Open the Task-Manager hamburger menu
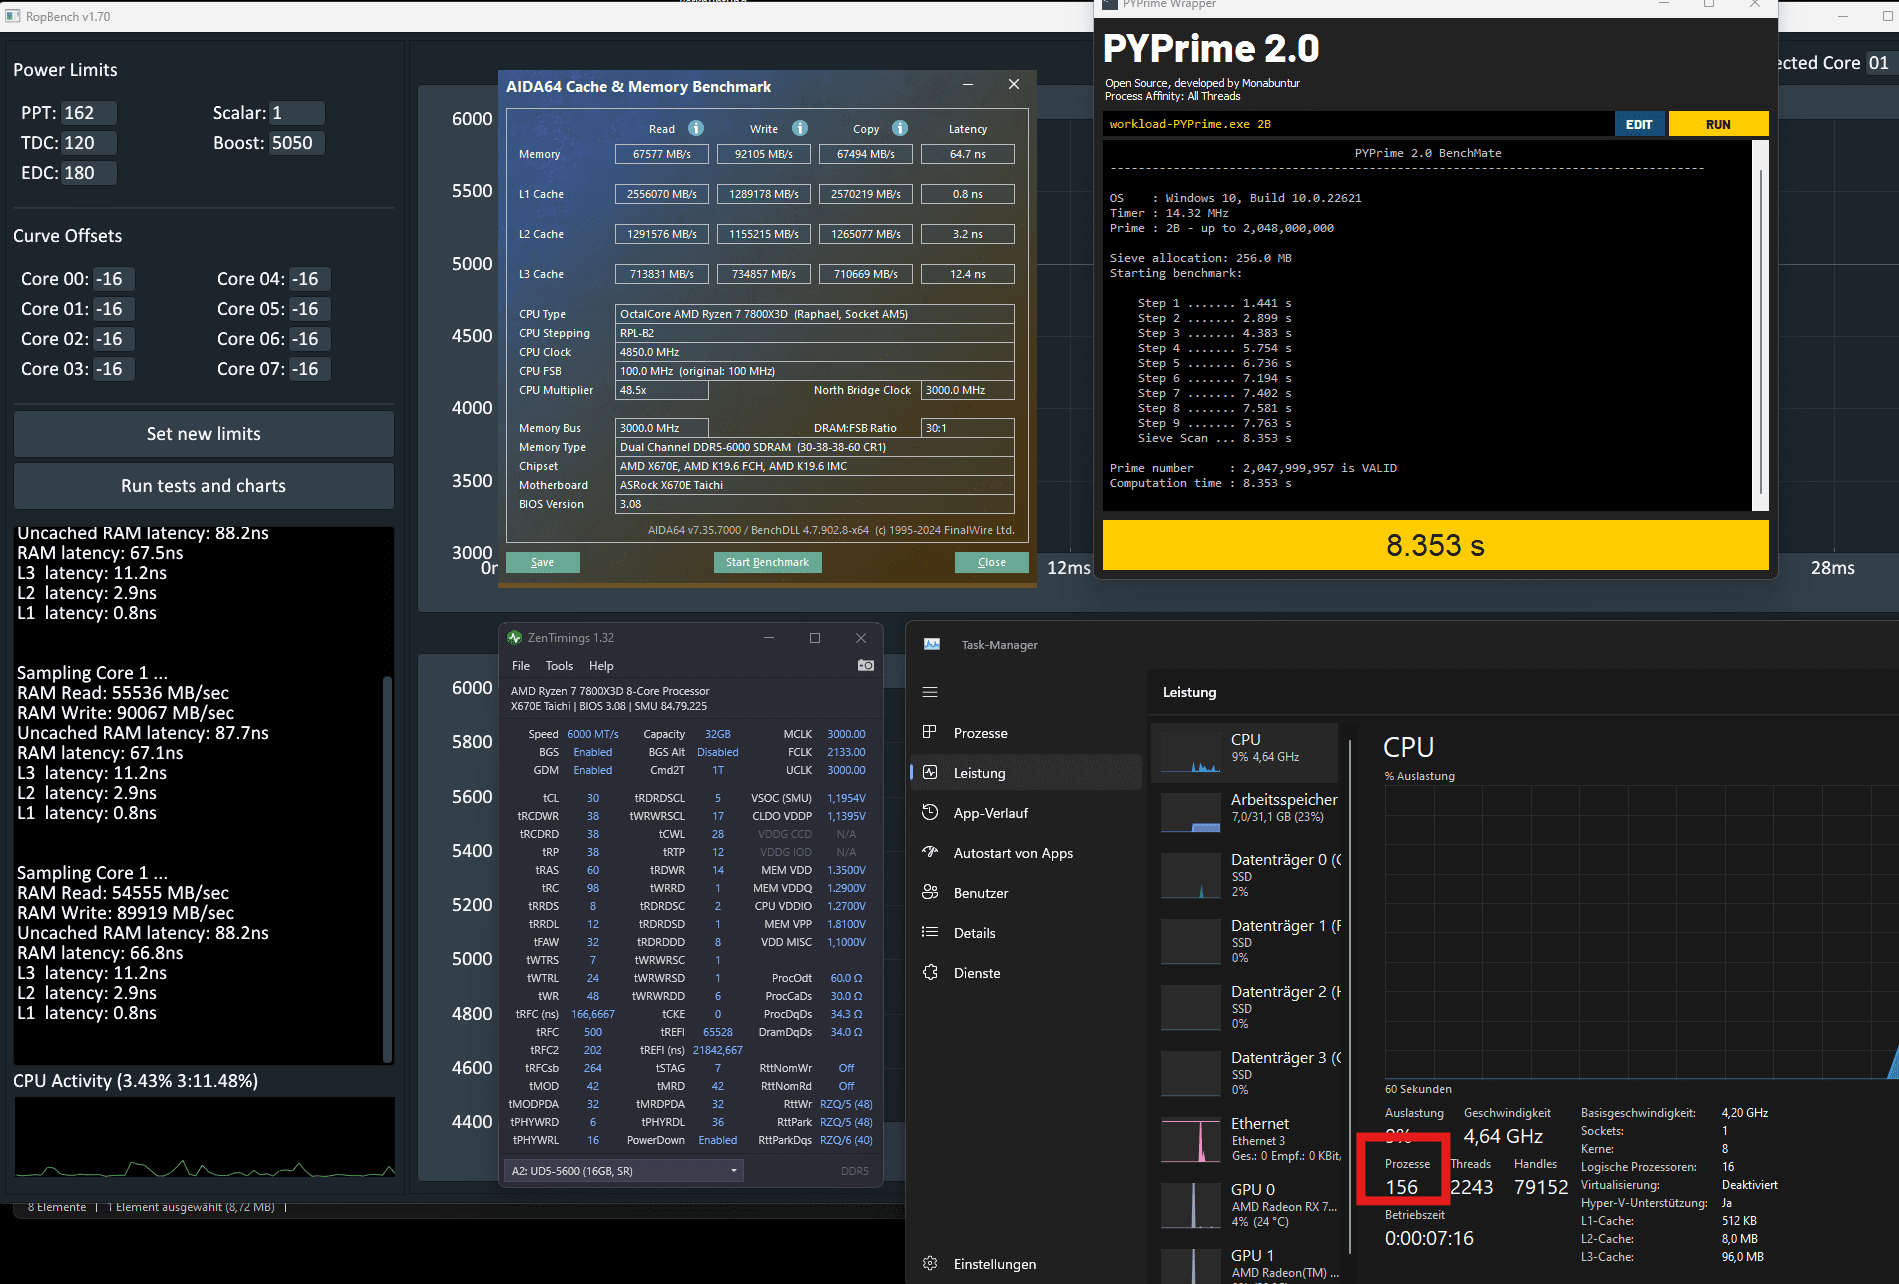1899x1284 pixels. tap(930, 692)
